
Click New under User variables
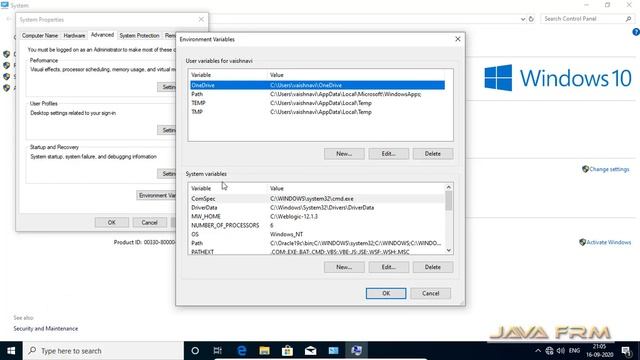pos(344,154)
